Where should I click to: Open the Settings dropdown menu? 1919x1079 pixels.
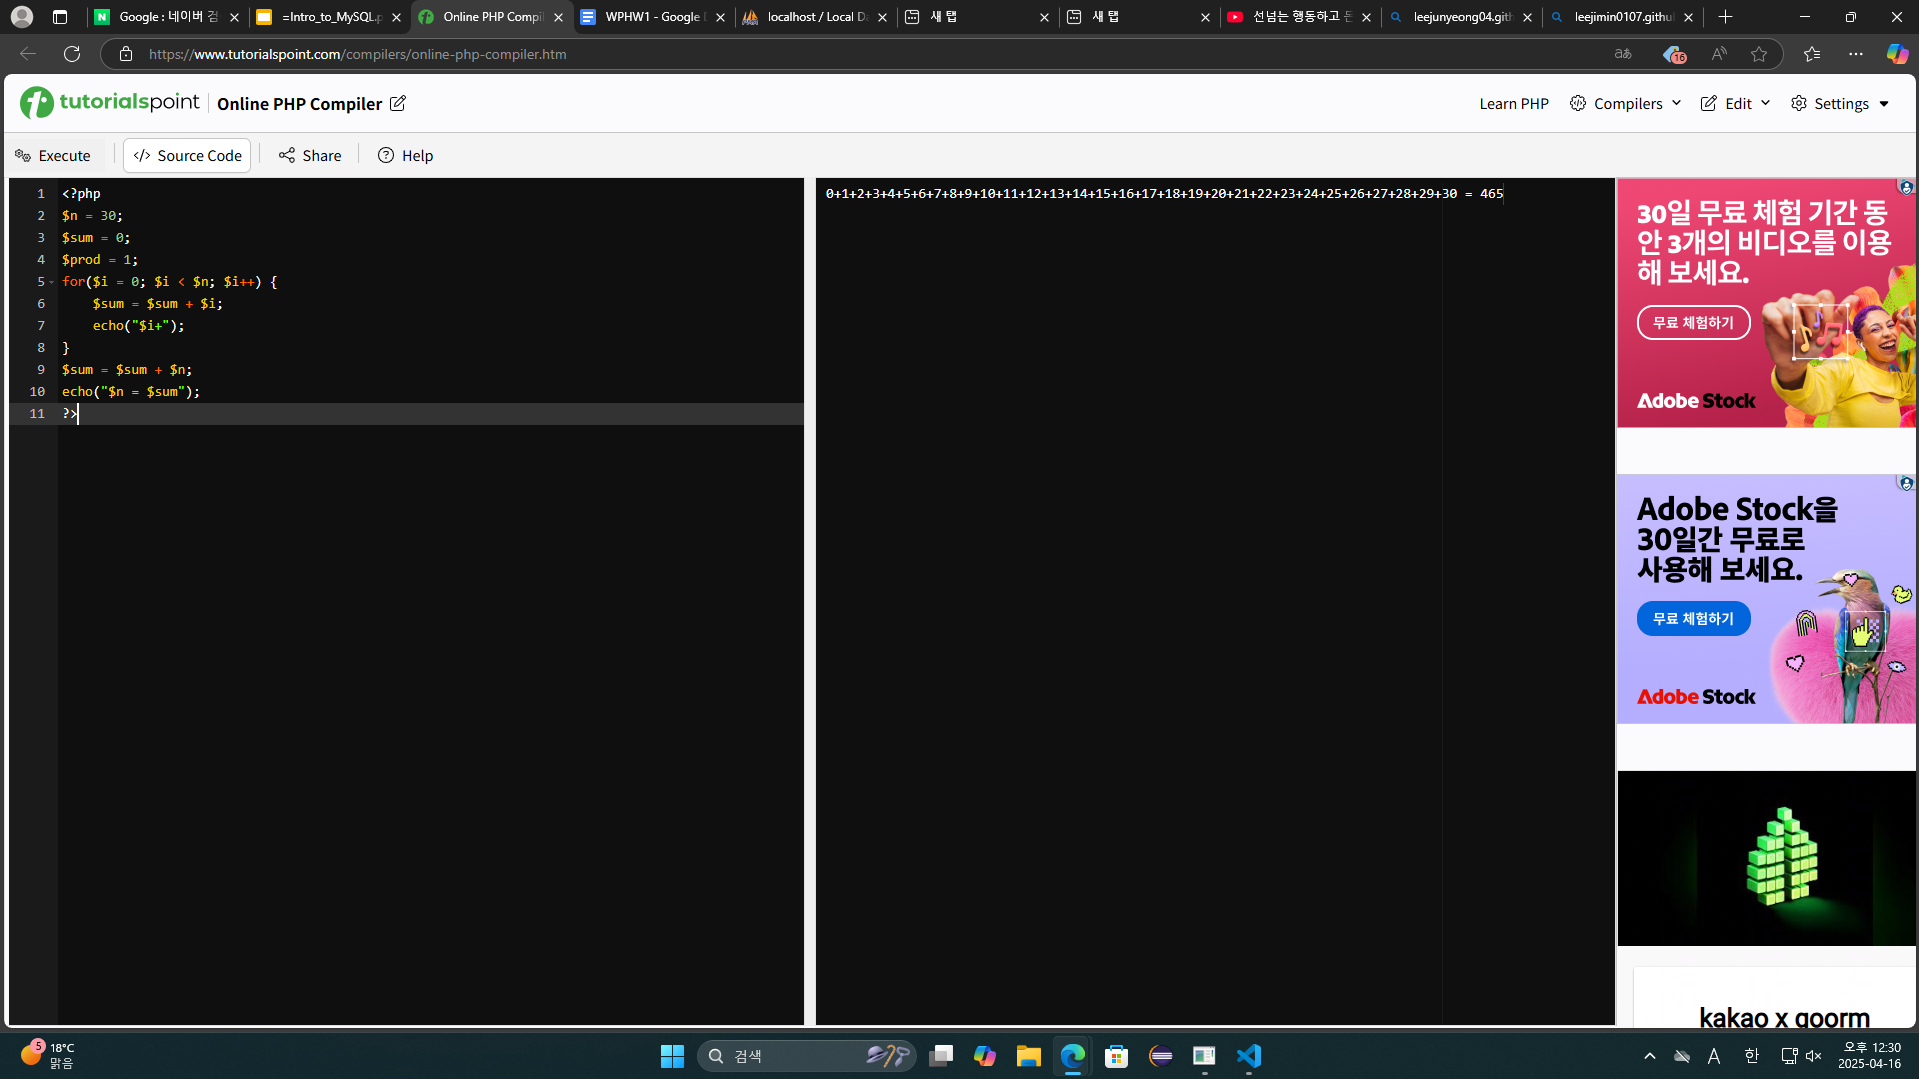[x=1839, y=103]
